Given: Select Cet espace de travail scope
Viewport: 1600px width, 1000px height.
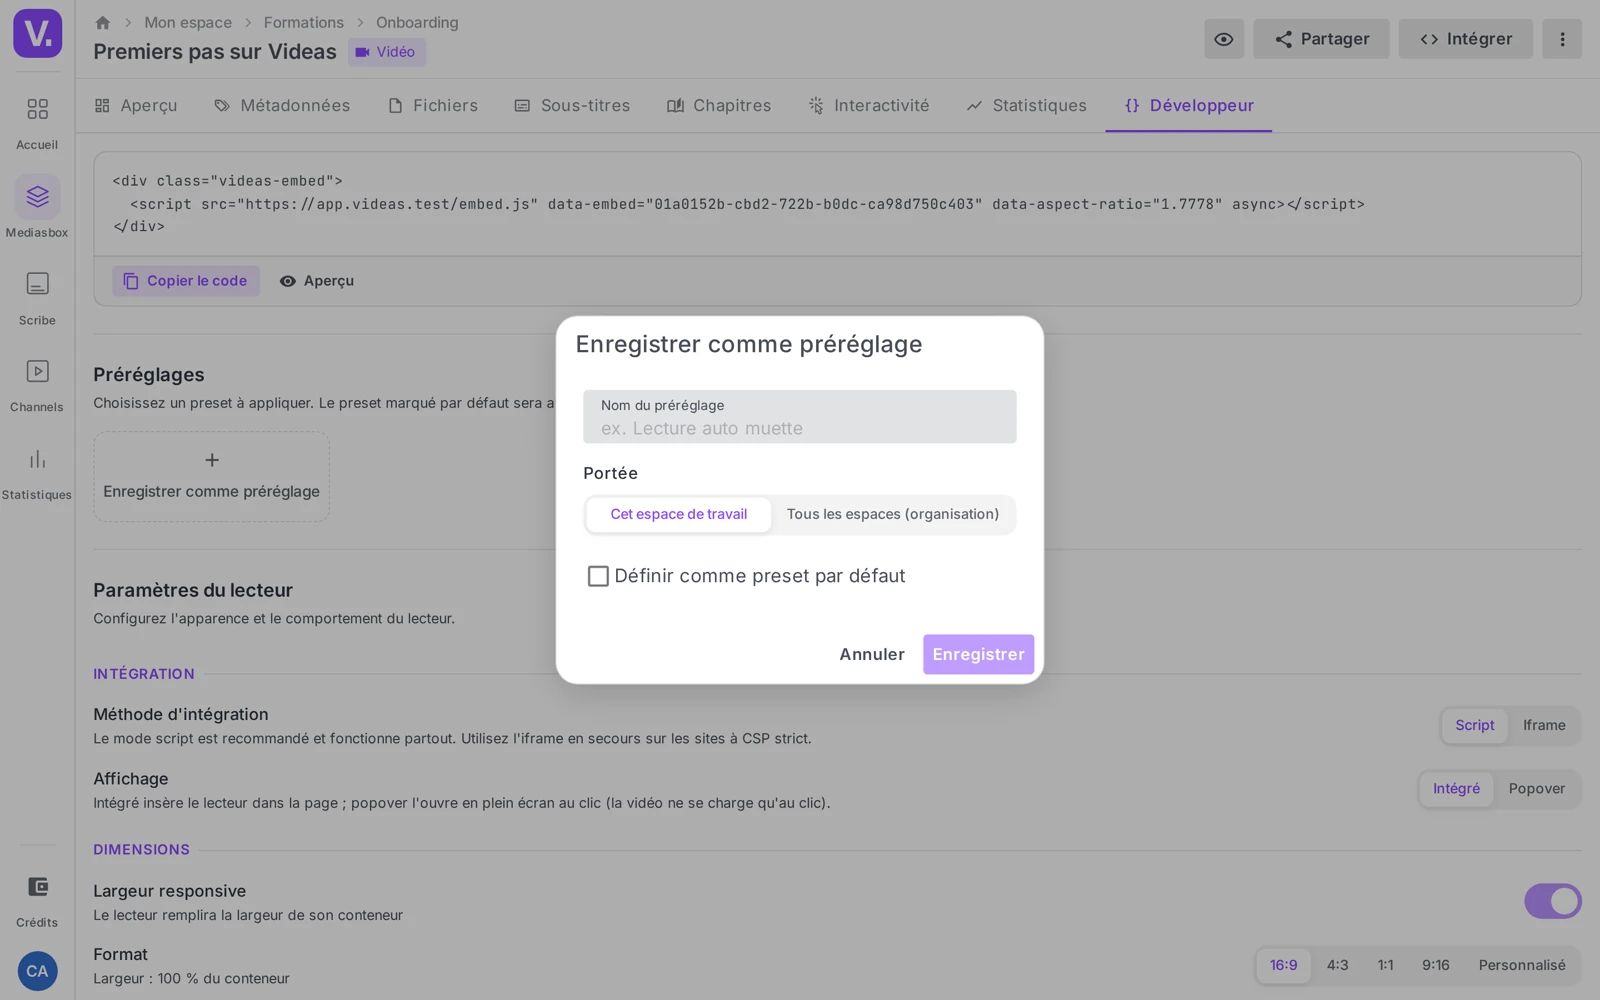Looking at the screenshot, I should [x=679, y=514].
